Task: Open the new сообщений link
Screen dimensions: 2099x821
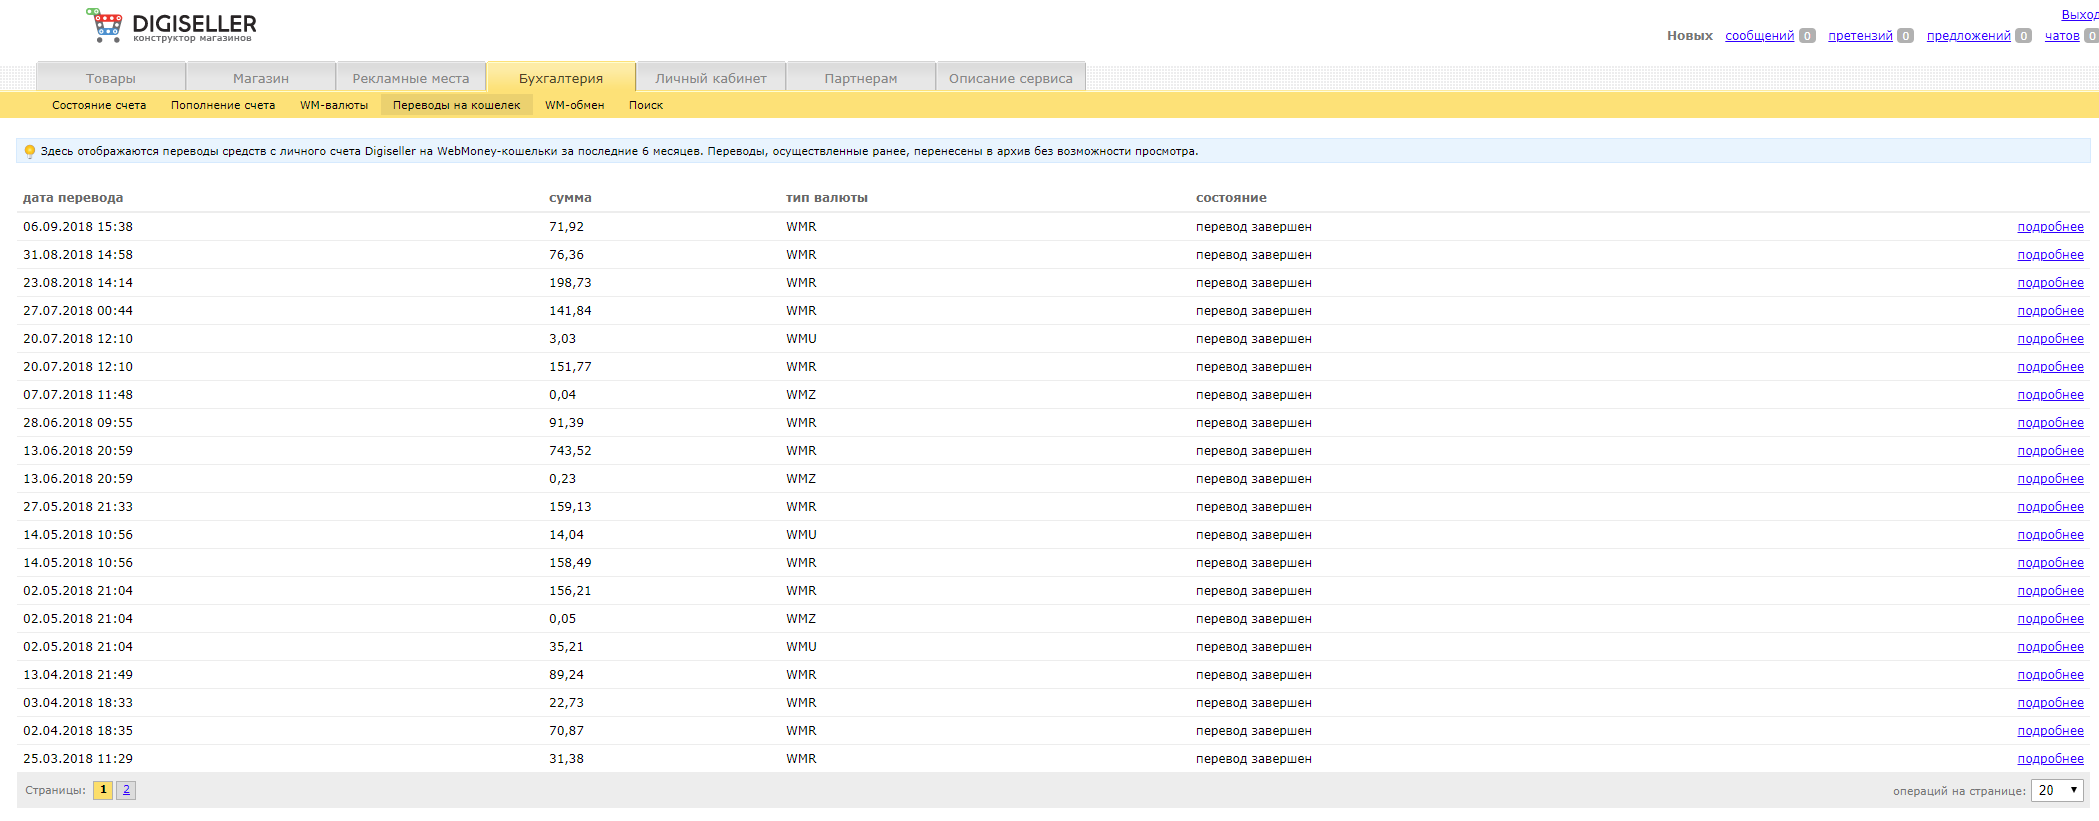Action: point(1759,36)
